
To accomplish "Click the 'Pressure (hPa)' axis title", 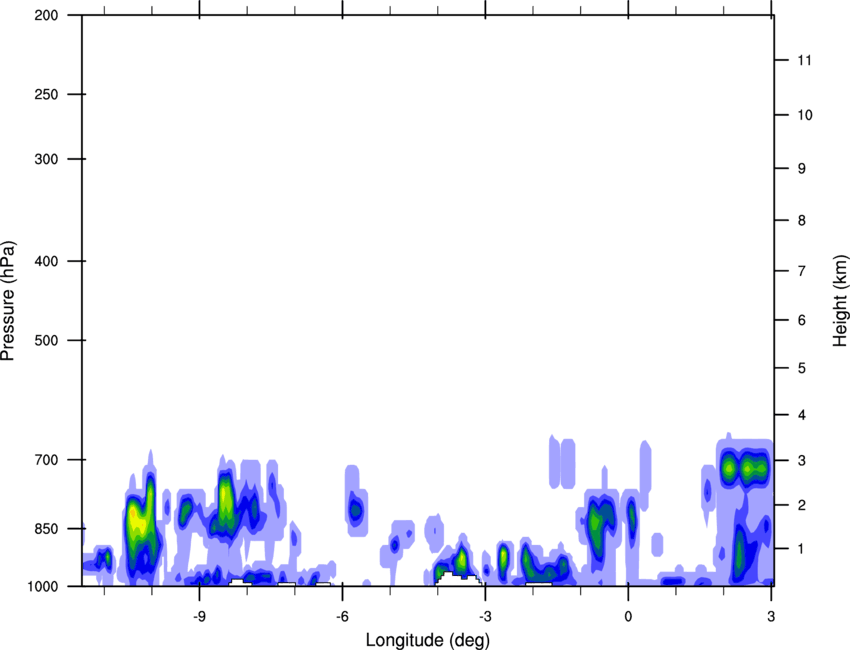I will [8, 301].
